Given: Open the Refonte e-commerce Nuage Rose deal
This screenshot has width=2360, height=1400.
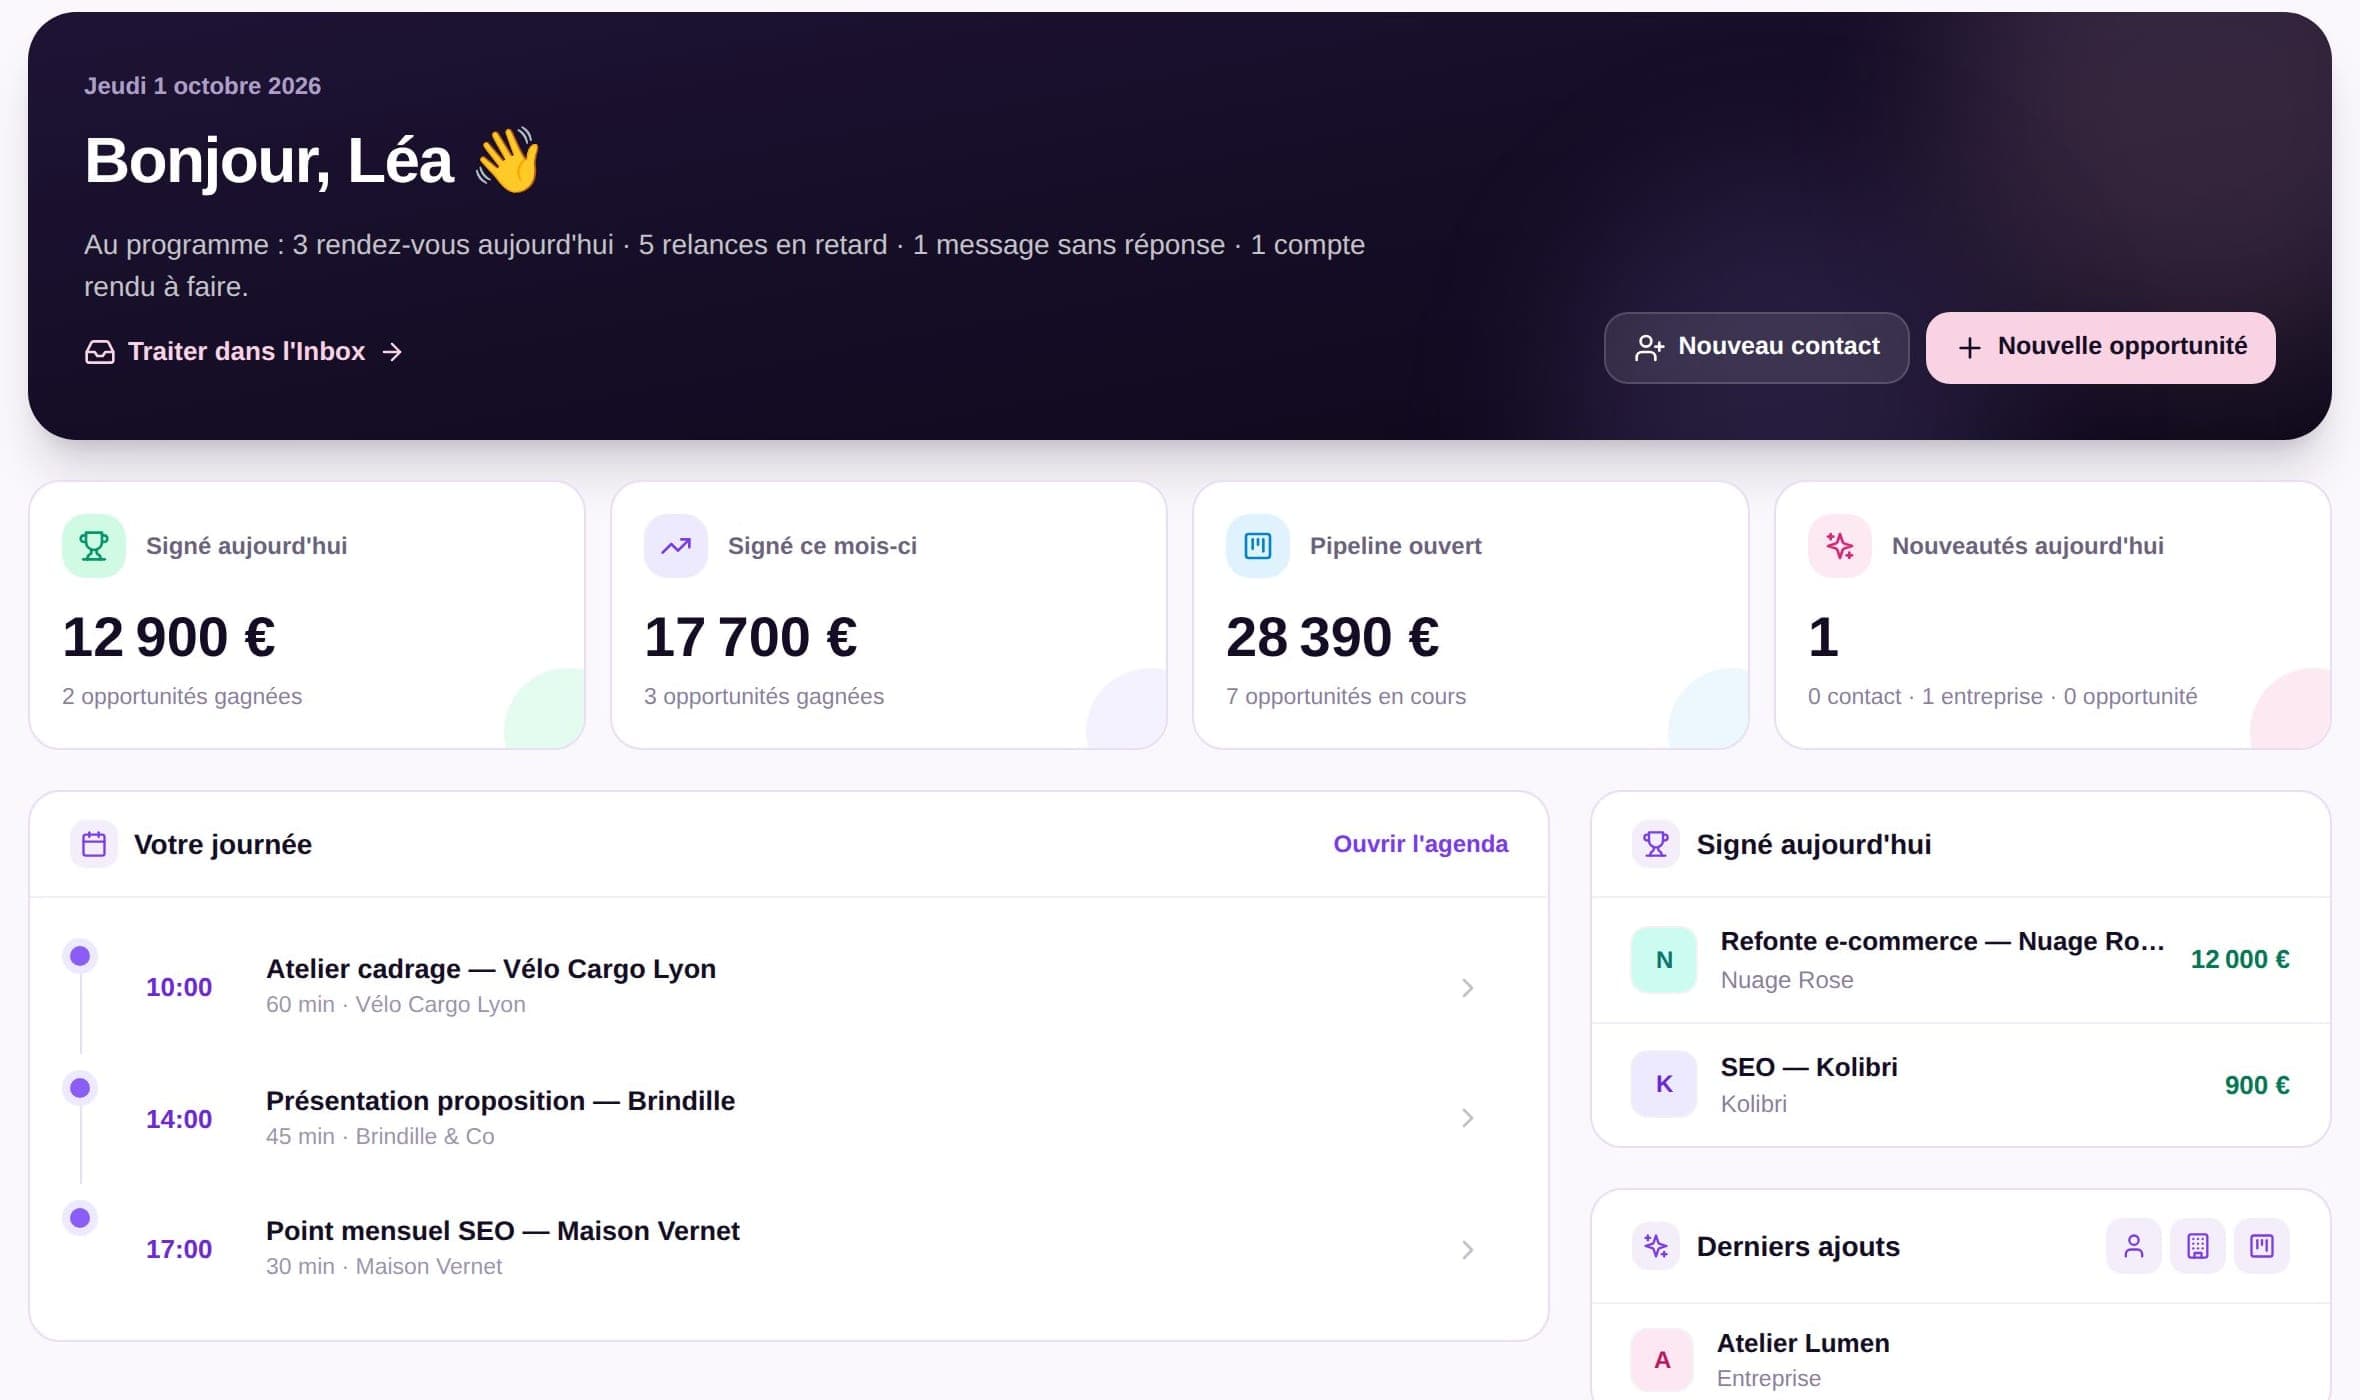Looking at the screenshot, I should point(1960,960).
